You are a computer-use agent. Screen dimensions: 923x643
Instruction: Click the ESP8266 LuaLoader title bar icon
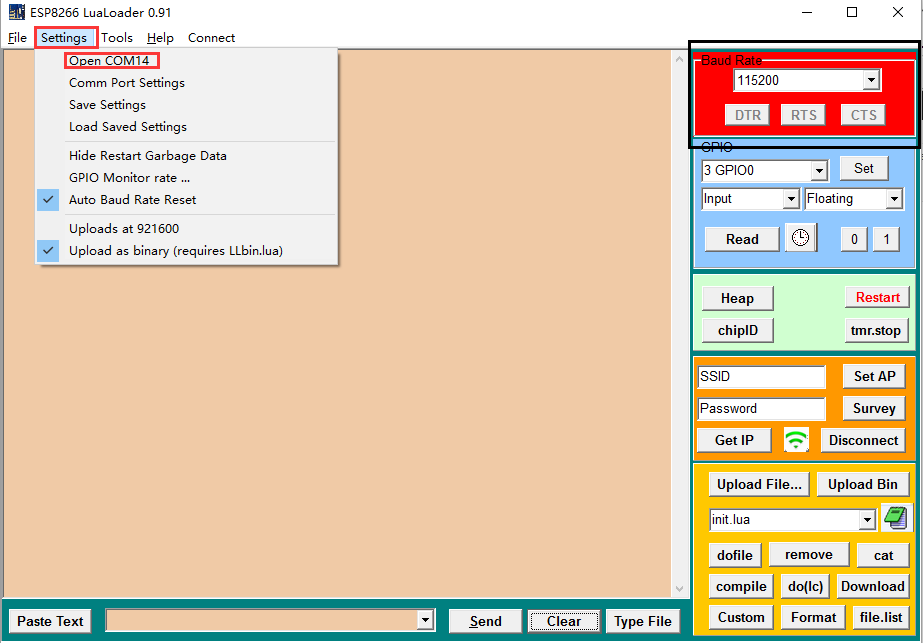tap(16, 12)
